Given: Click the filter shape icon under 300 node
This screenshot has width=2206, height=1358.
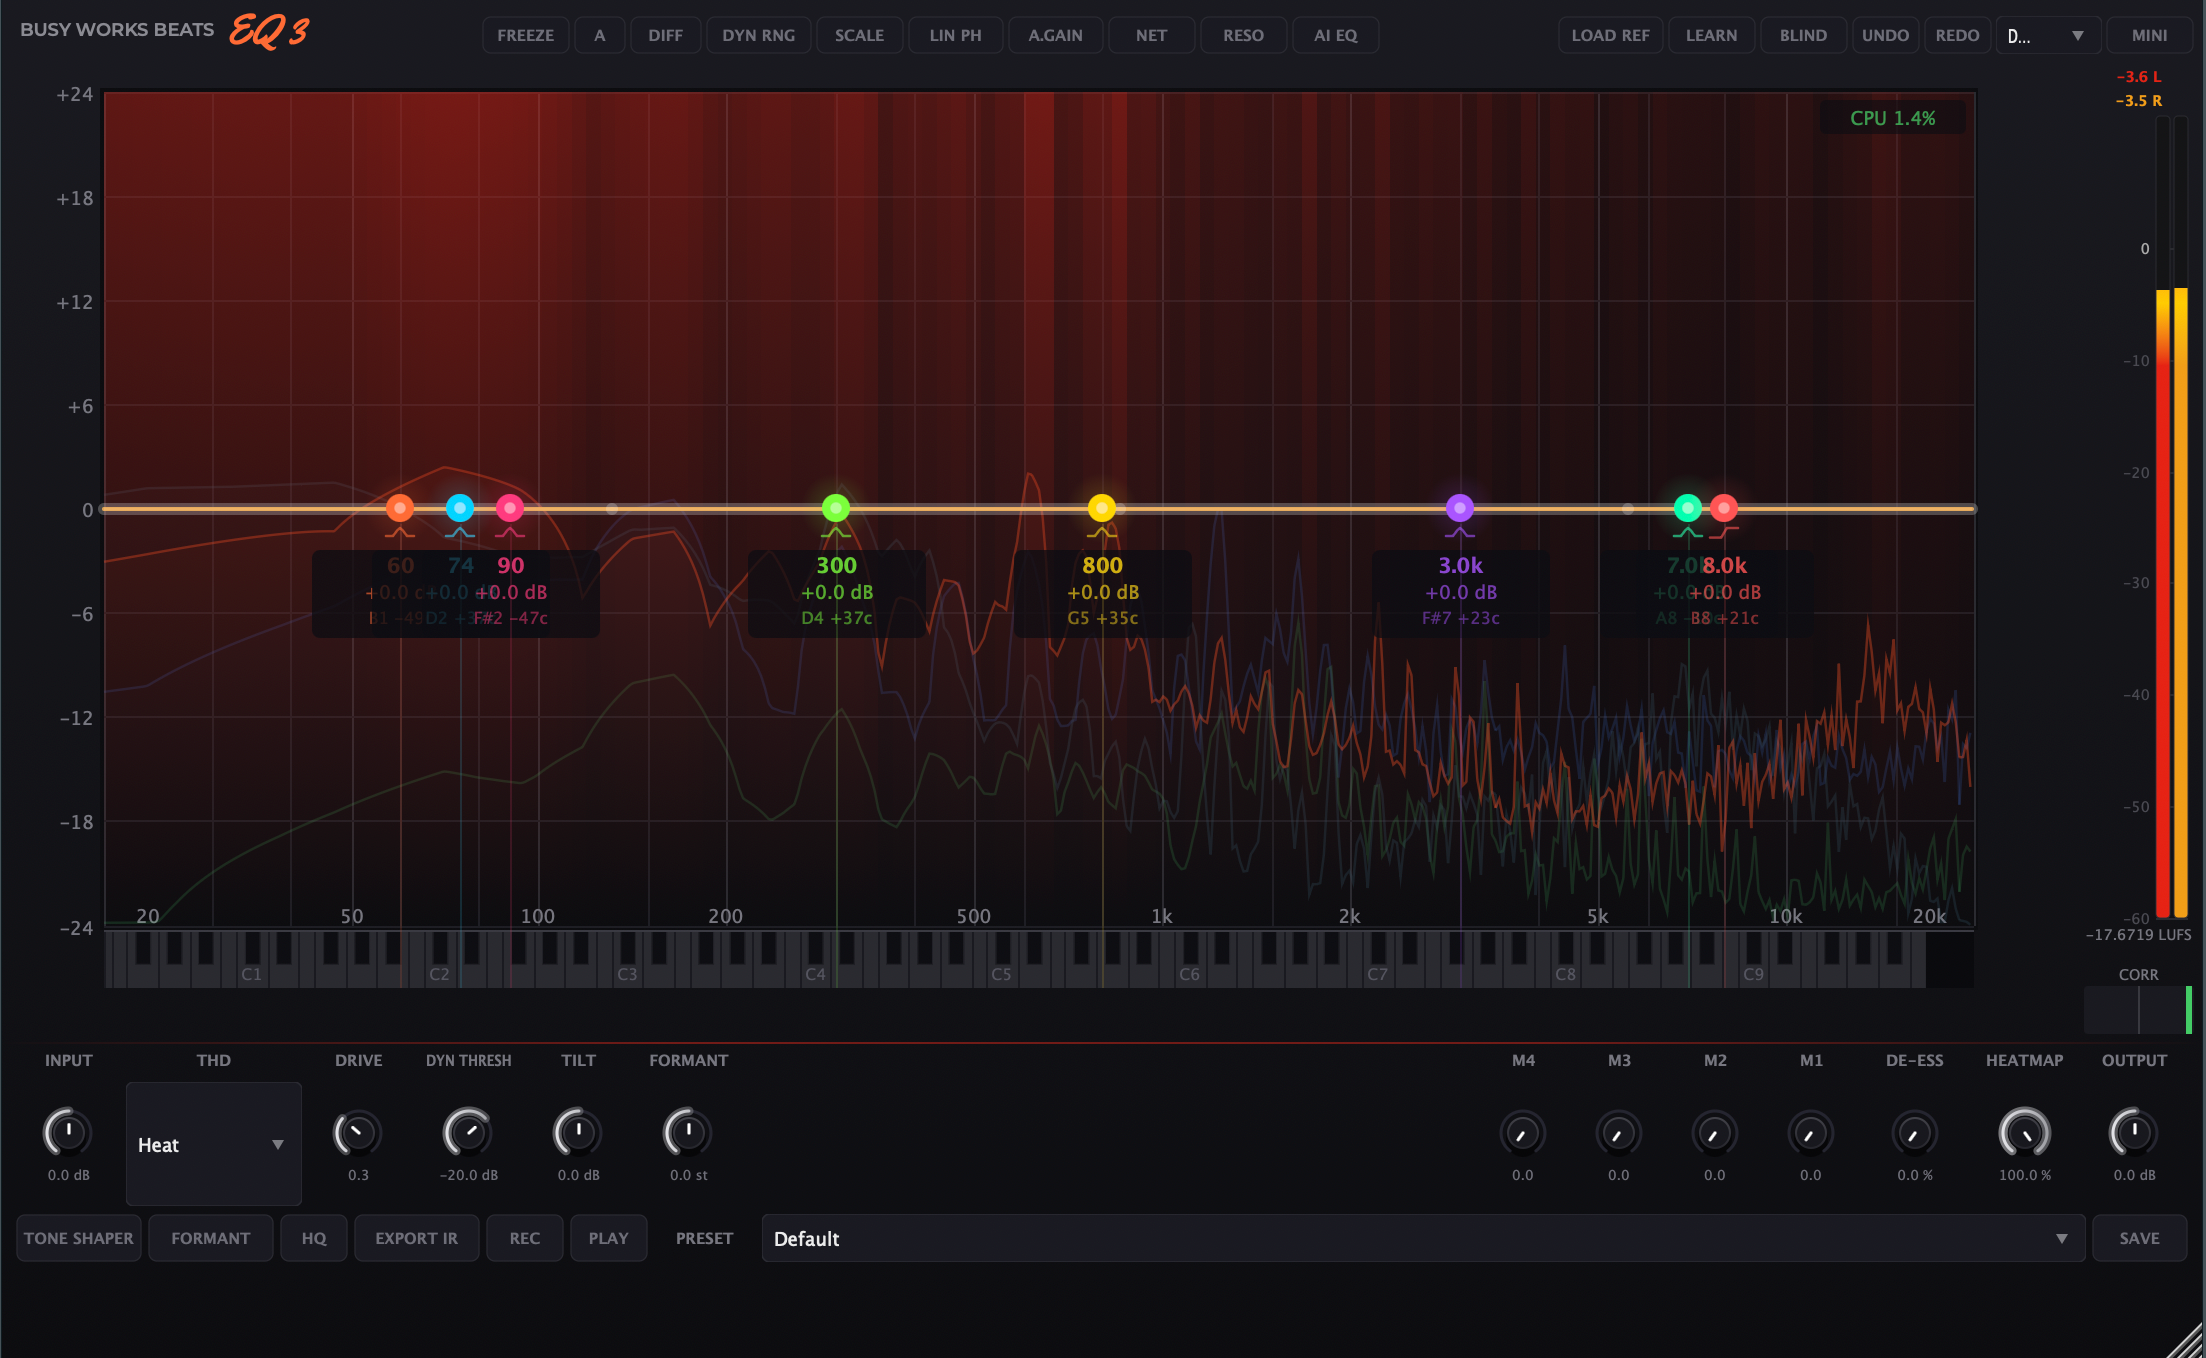Looking at the screenshot, I should click(x=836, y=533).
